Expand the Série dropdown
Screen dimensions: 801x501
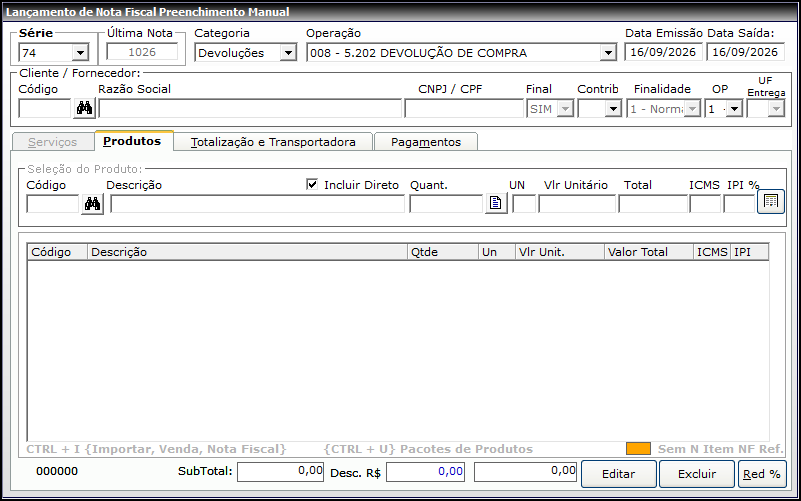pos(80,53)
